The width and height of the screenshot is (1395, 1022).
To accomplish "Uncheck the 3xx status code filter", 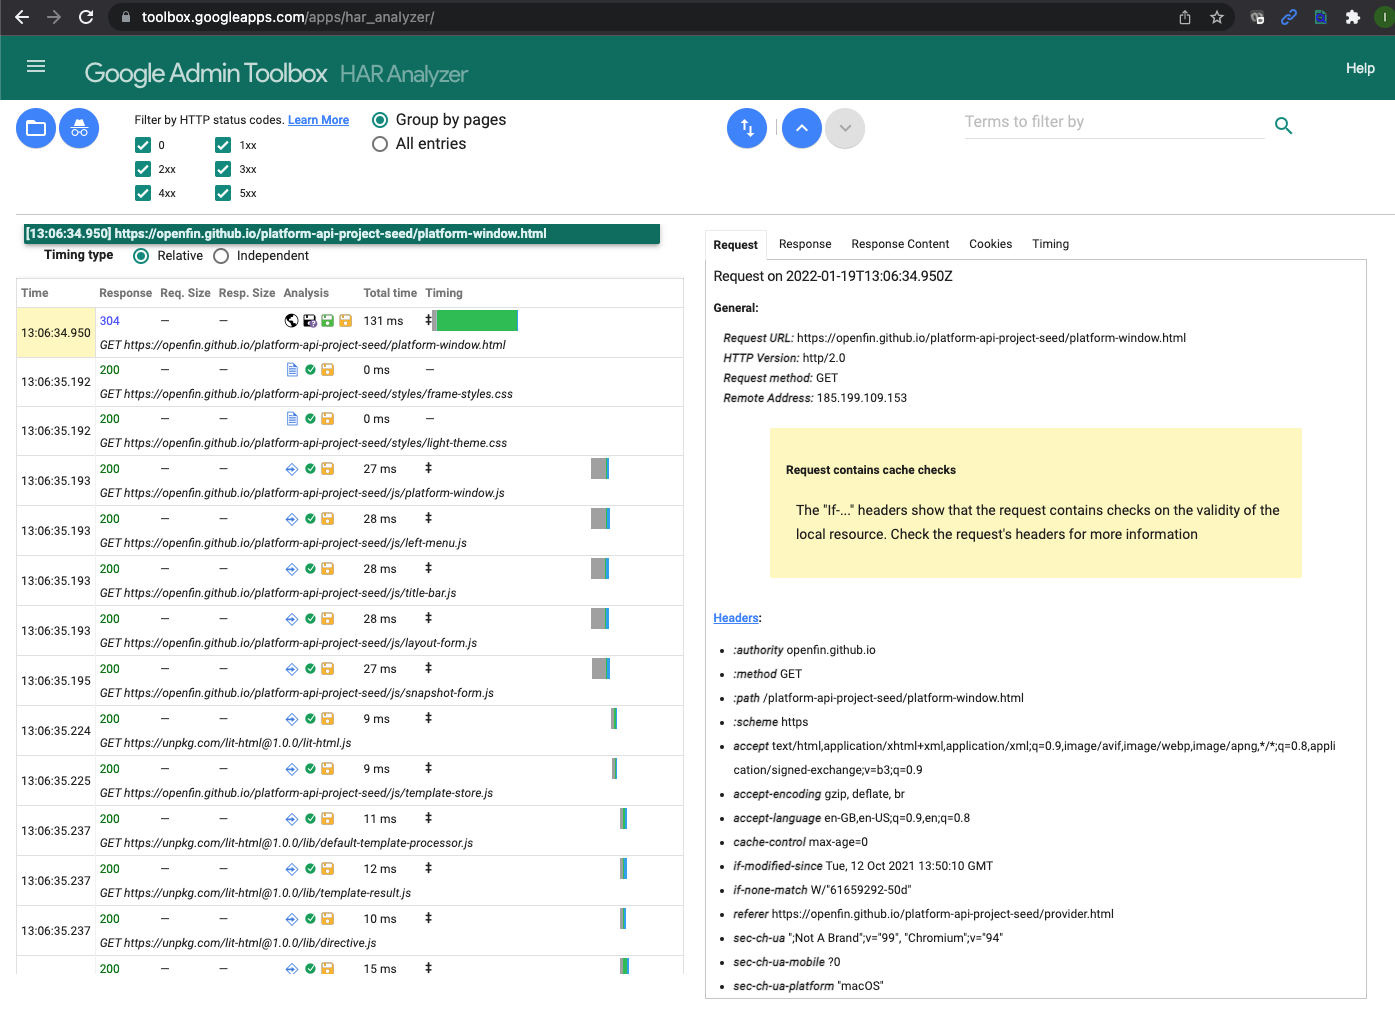I will pos(223,169).
